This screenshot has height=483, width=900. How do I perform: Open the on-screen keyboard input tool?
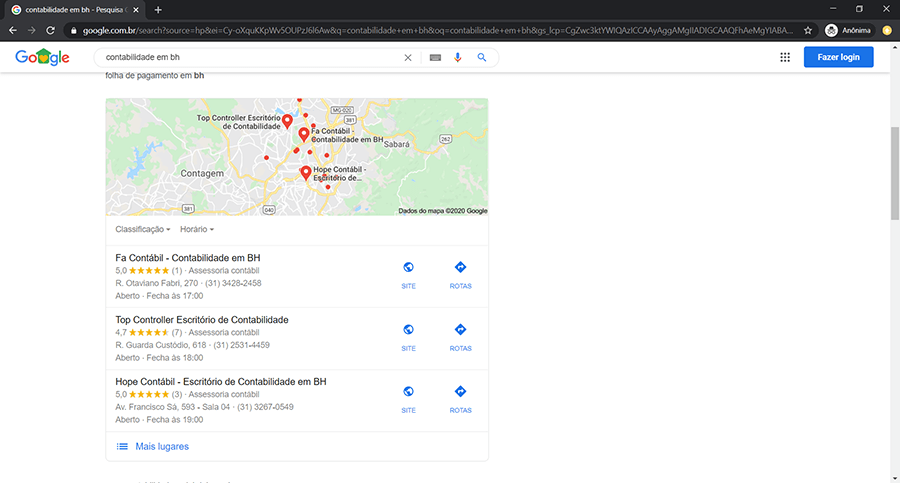(x=435, y=57)
